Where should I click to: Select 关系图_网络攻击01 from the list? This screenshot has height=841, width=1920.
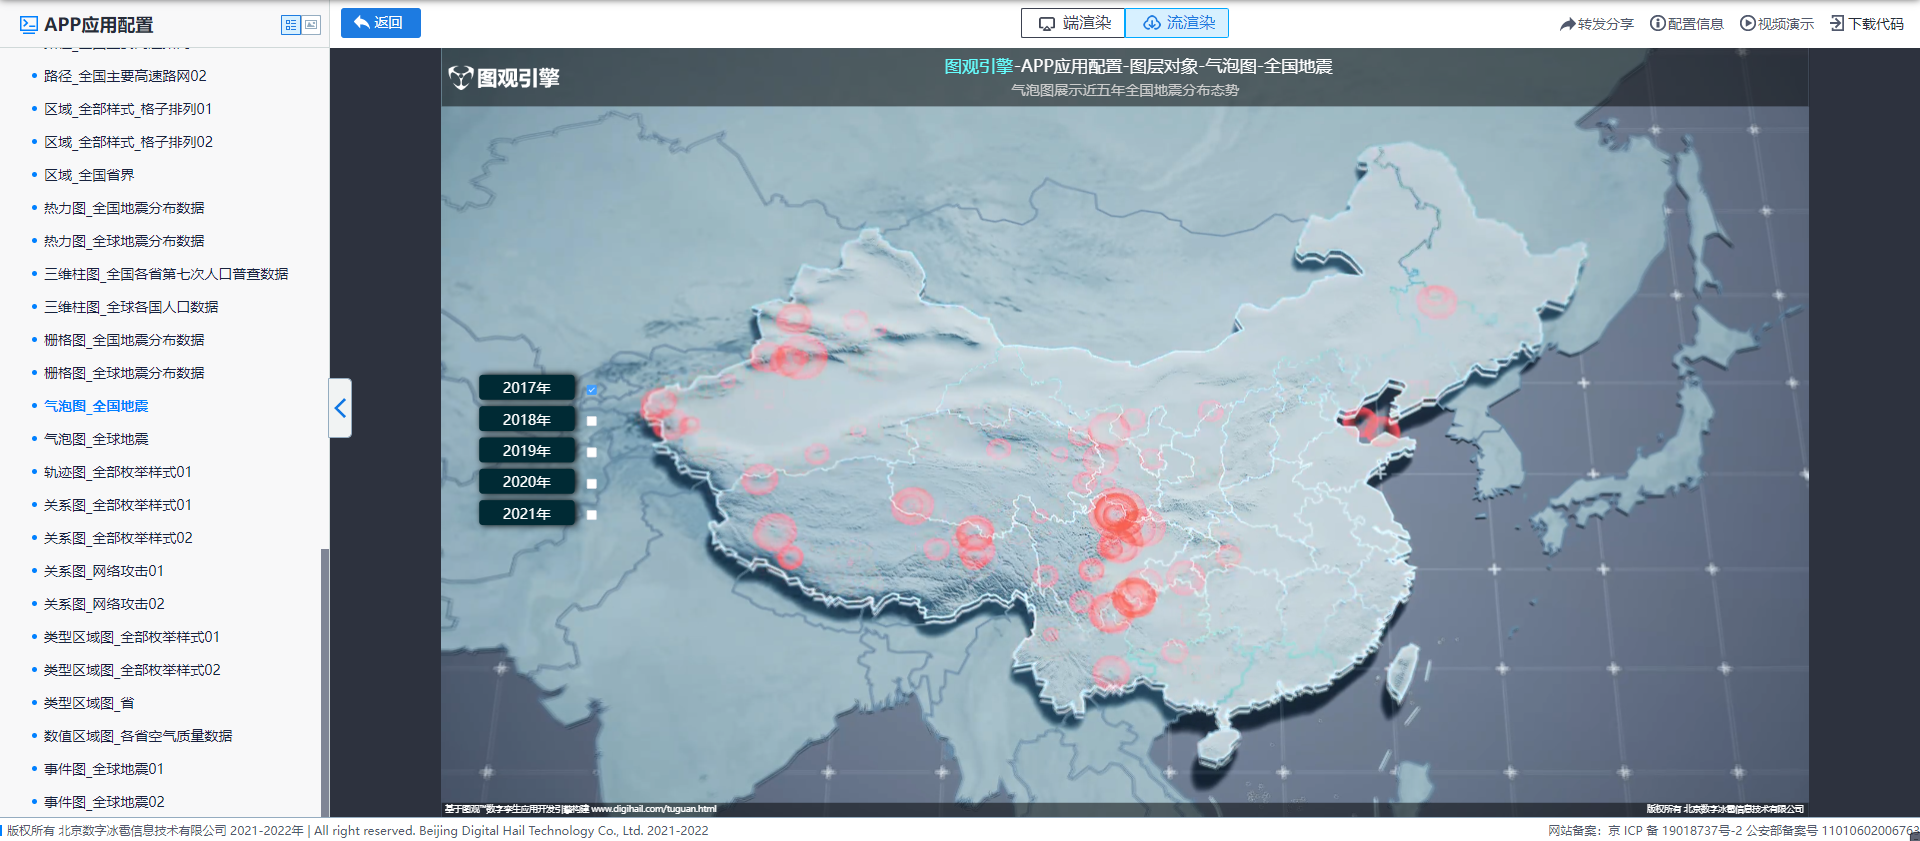click(103, 571)
